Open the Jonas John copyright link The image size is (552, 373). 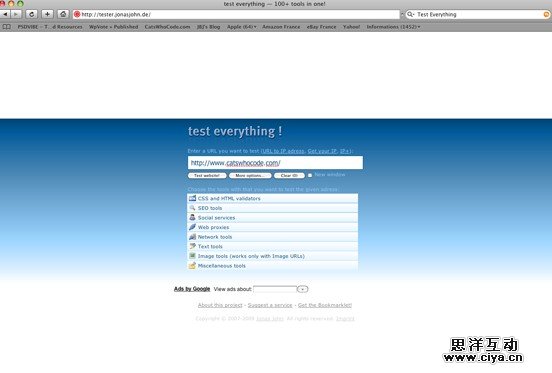click(270, 318)
